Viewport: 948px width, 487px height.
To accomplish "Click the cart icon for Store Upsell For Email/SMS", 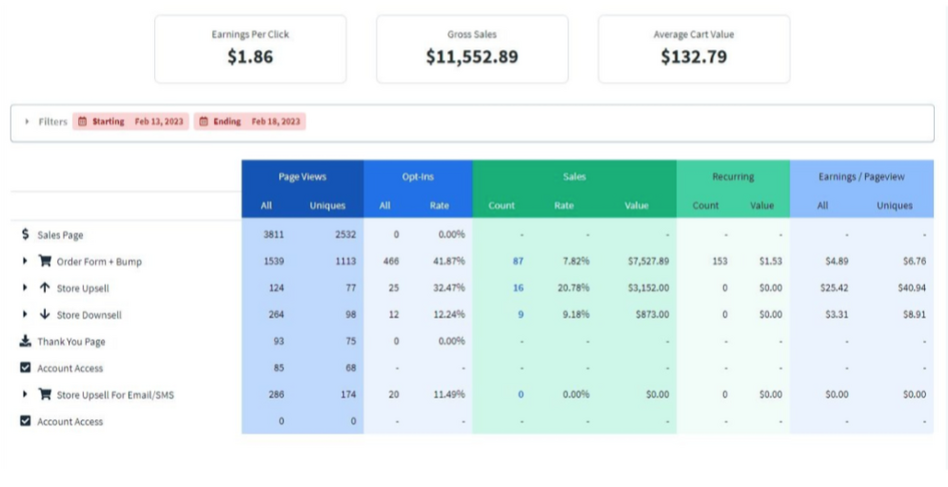I will point(44,395).
